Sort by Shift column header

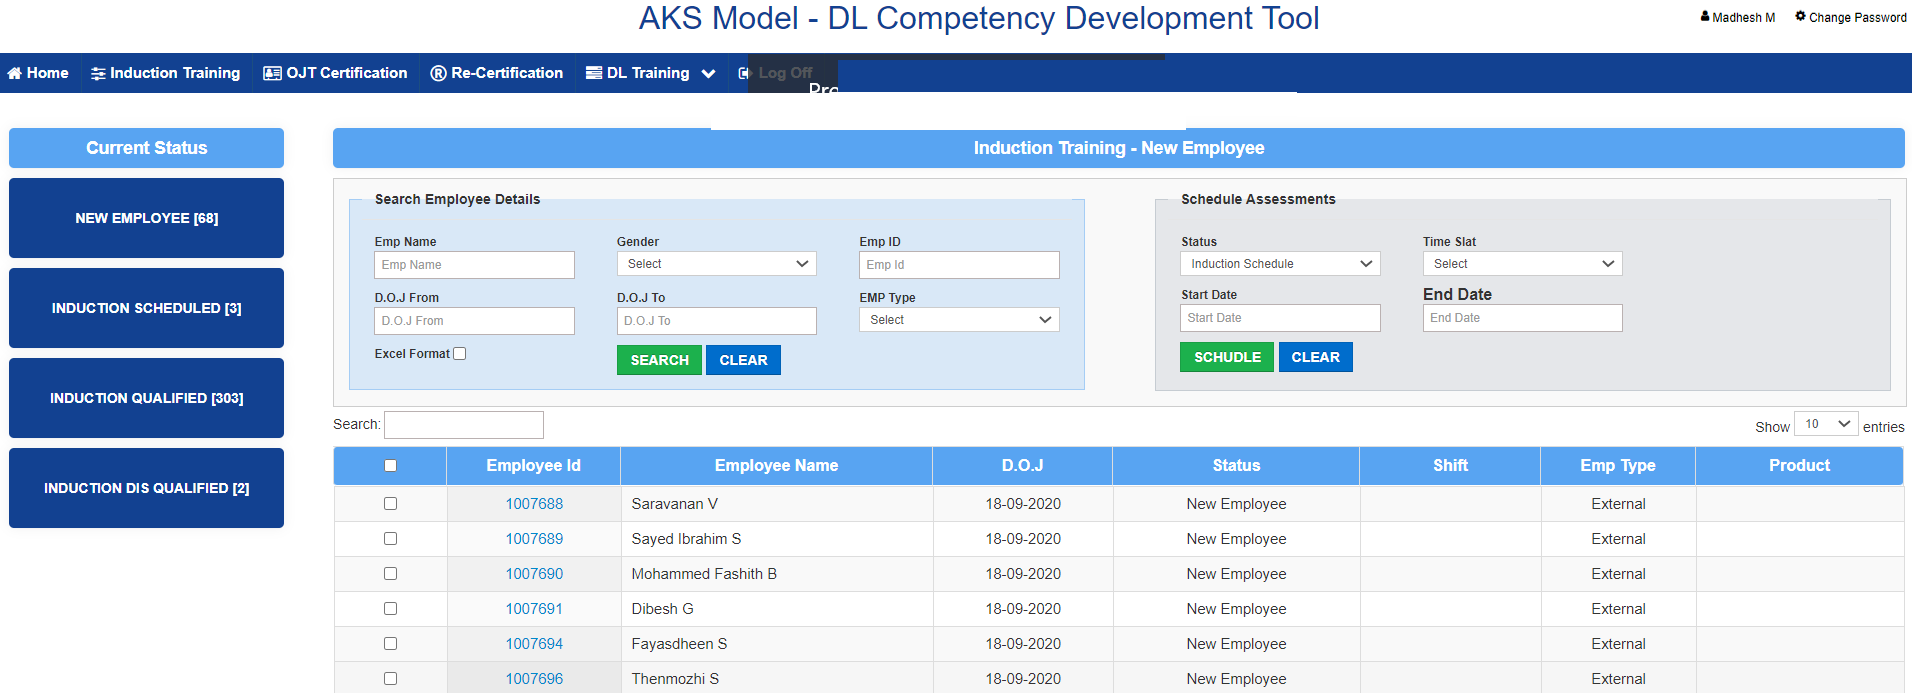[1450, 466]
